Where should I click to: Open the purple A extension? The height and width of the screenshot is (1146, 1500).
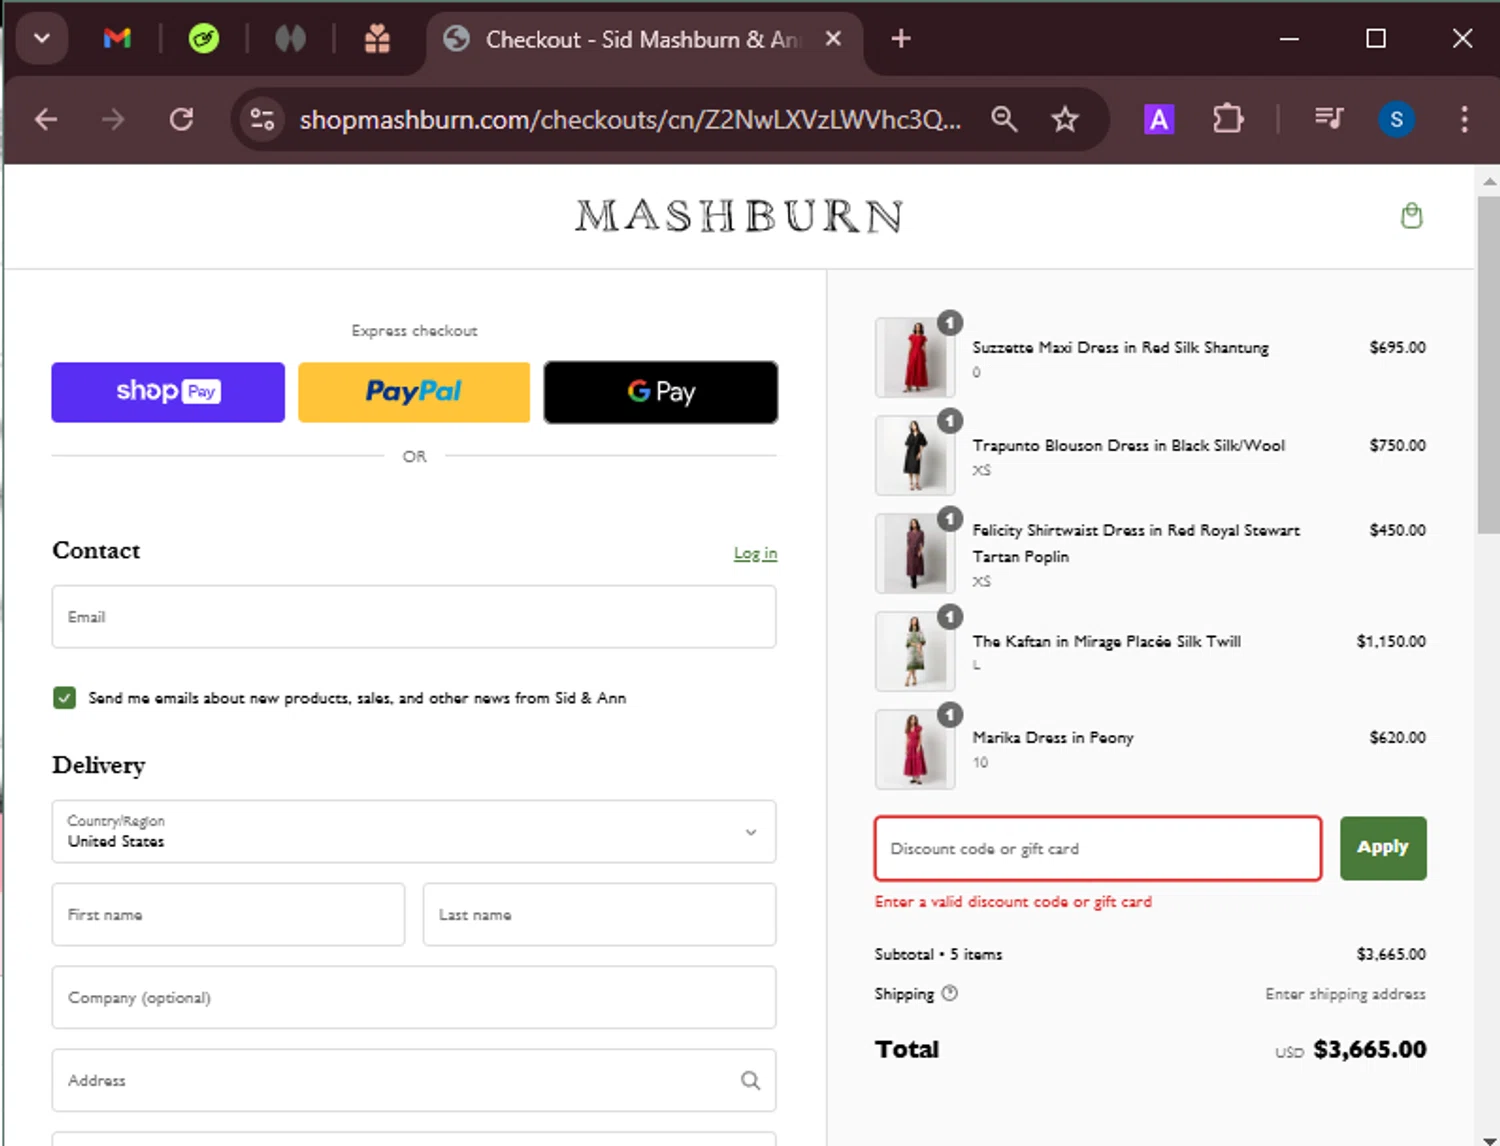(1158, 120)
